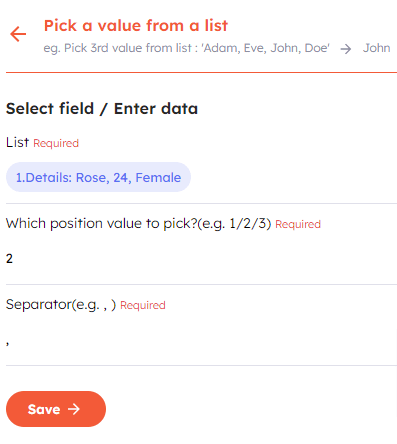Click the arrow icon inside Save button
The width and height of the screenshot is (397, 444).
(74, 409)
